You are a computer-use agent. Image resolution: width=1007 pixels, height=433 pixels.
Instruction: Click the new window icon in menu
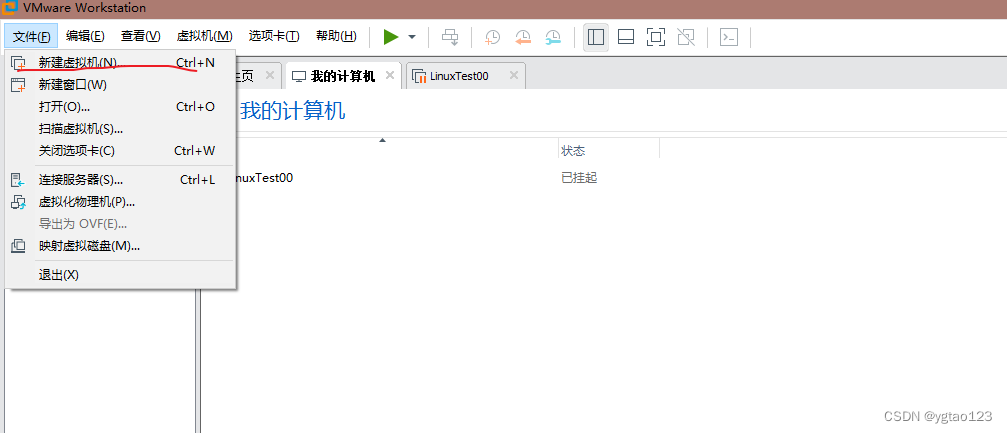19,85
